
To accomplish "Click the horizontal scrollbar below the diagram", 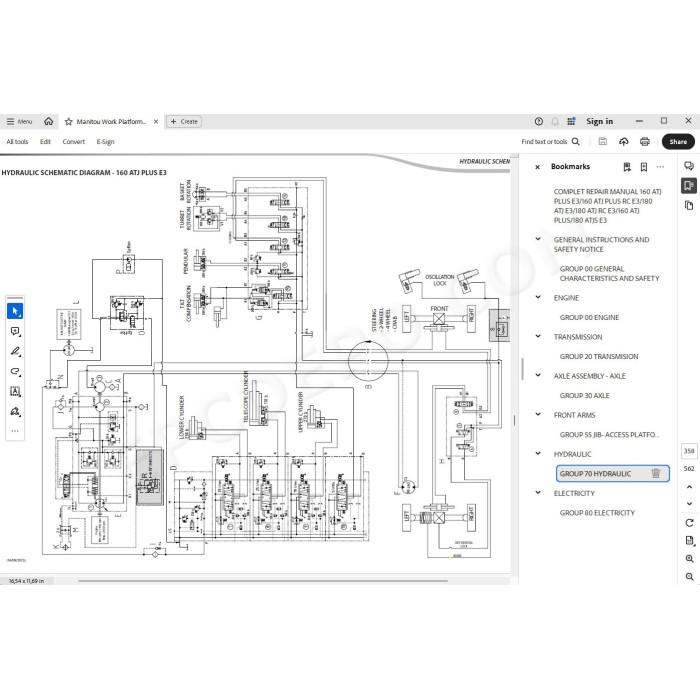I will click(x=262, y=581).
